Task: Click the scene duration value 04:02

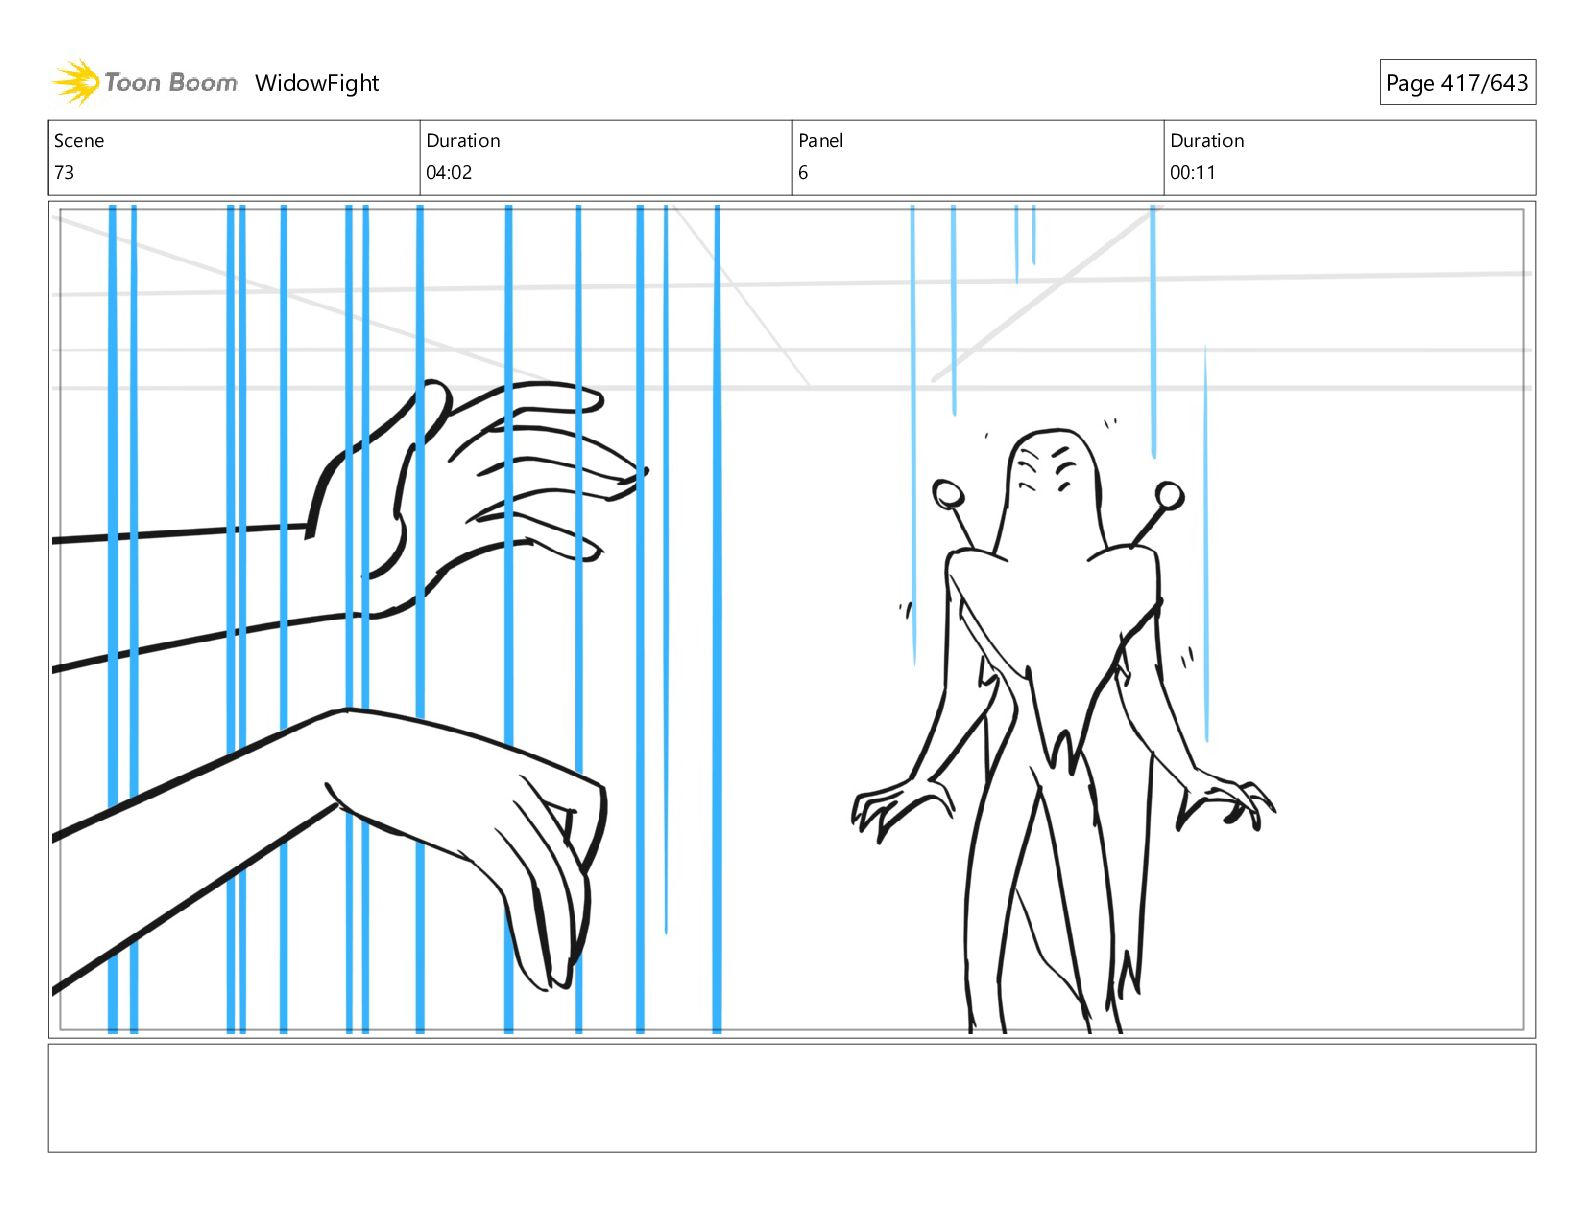Action: click(449, 172)
